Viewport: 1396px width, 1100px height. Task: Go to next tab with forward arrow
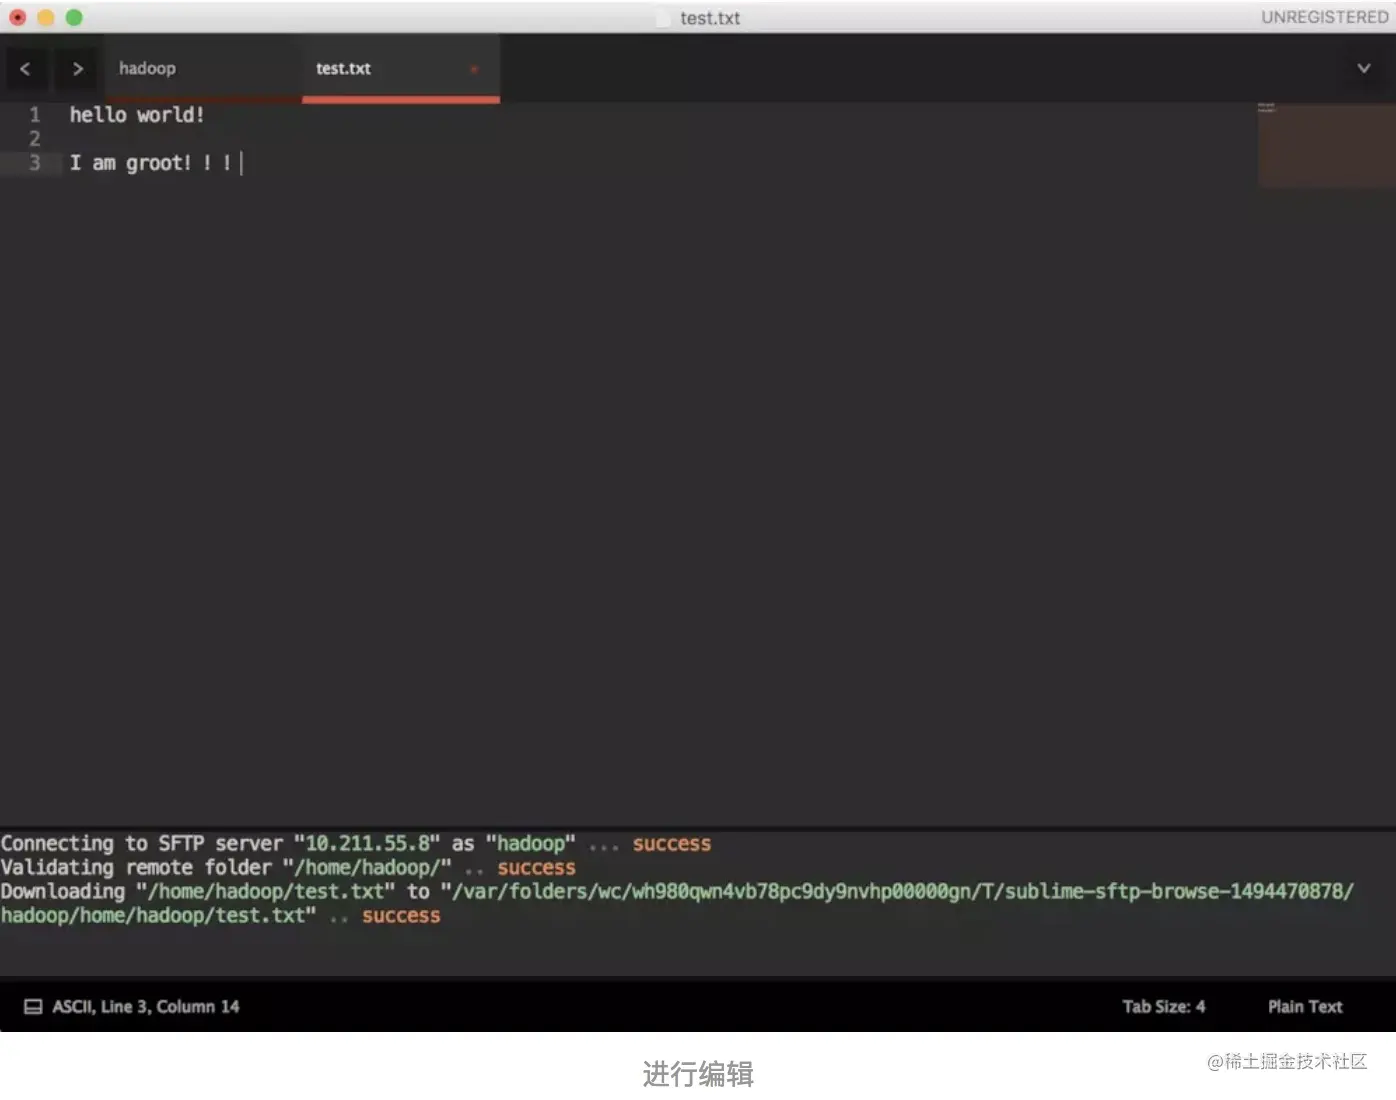point(77,69)
